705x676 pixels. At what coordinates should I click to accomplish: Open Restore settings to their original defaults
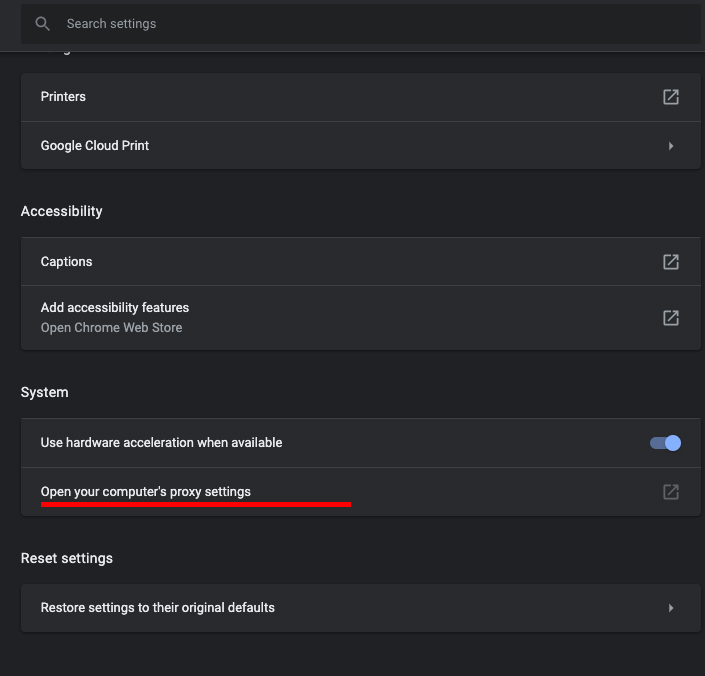coord(361,608)
